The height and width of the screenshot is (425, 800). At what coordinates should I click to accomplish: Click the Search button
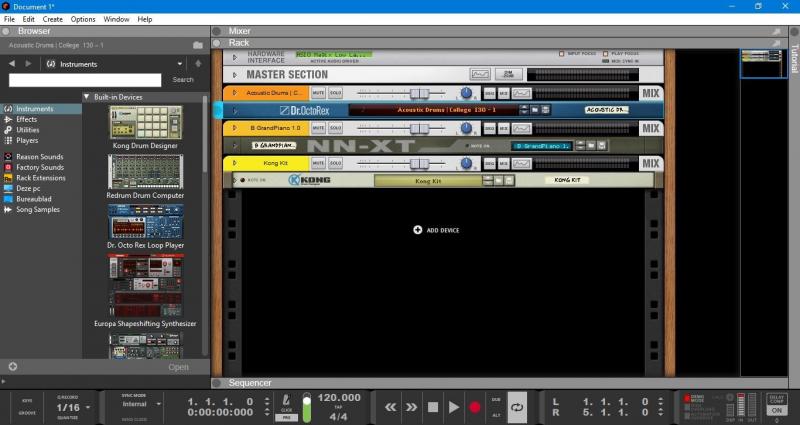pos(183,80)
